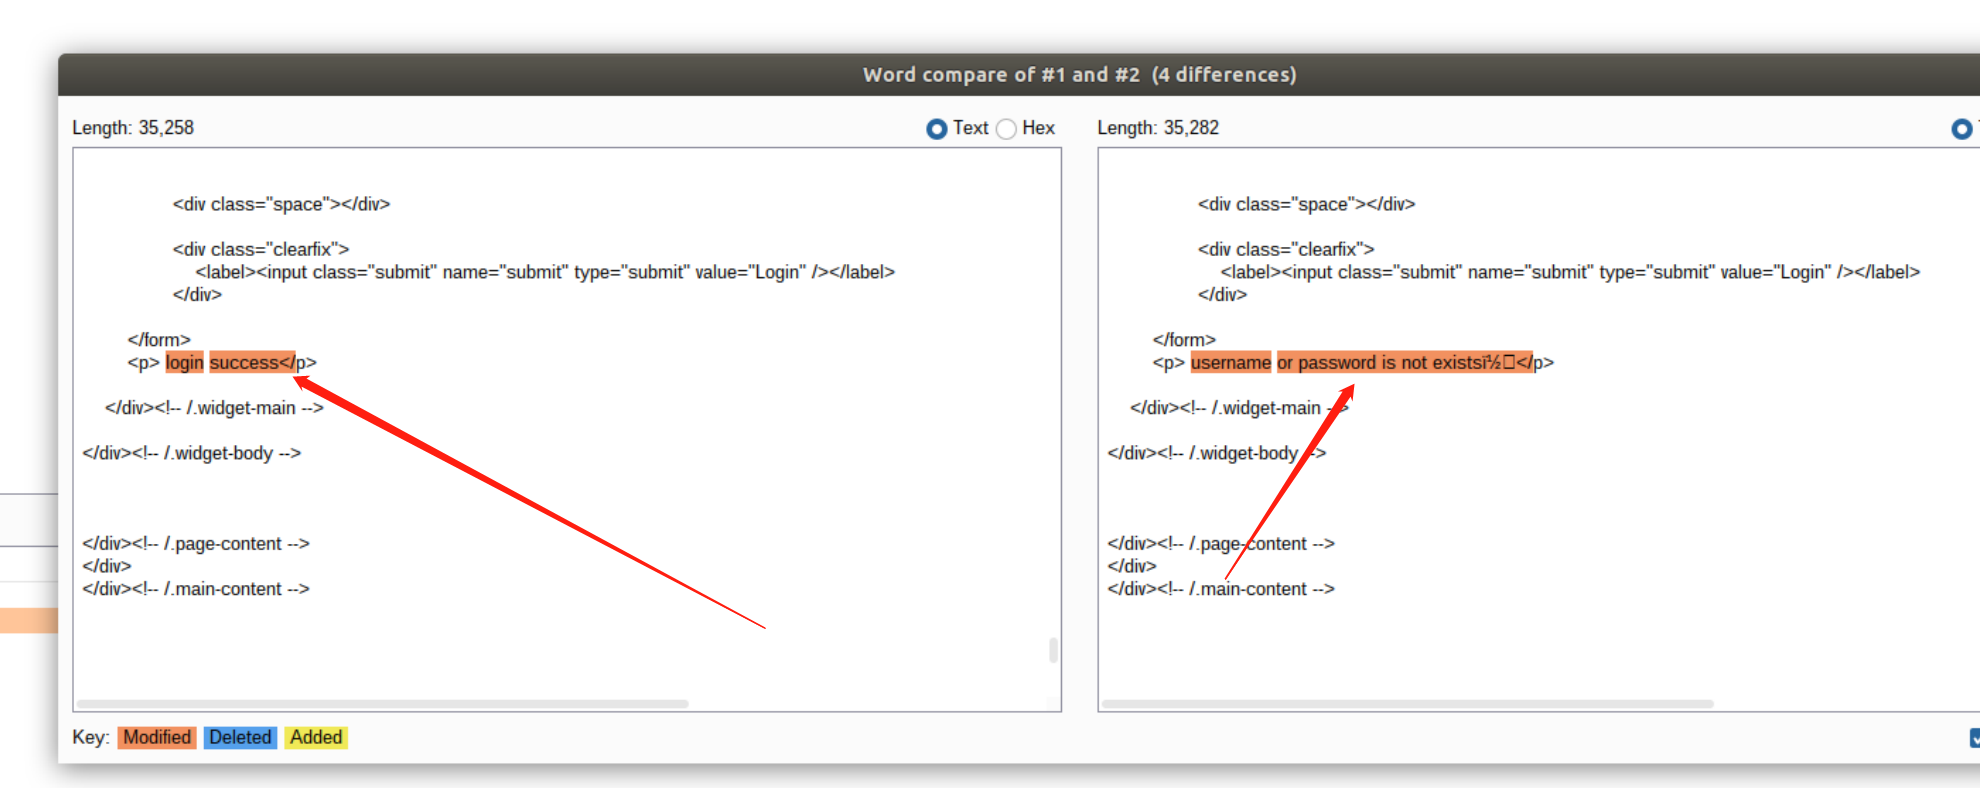Click the left pane horizontal scrollbar
Viewport: 1980px width, 788px height.
pyautogui.click(x=383, y=704)
